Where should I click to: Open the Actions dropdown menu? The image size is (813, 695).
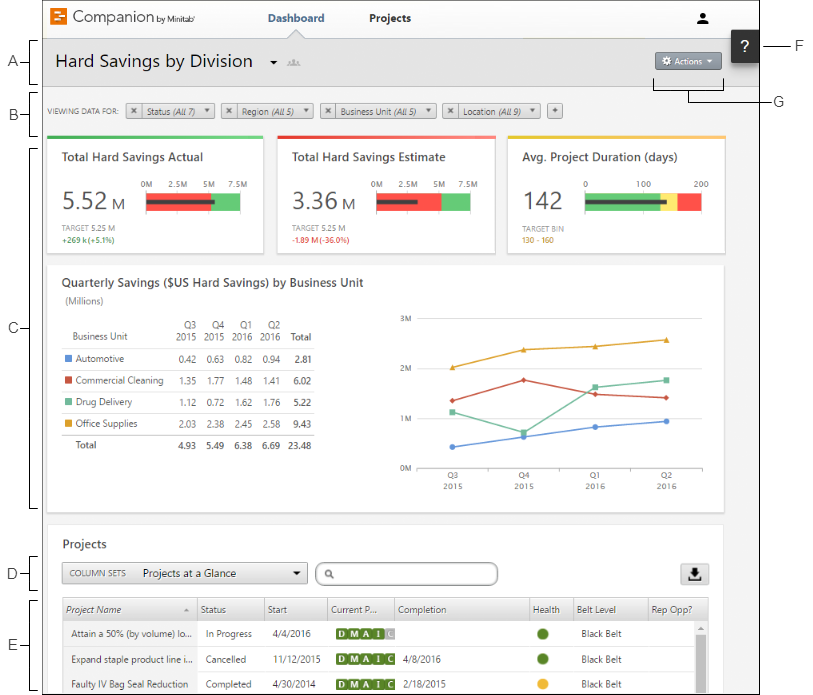point(688,62)
